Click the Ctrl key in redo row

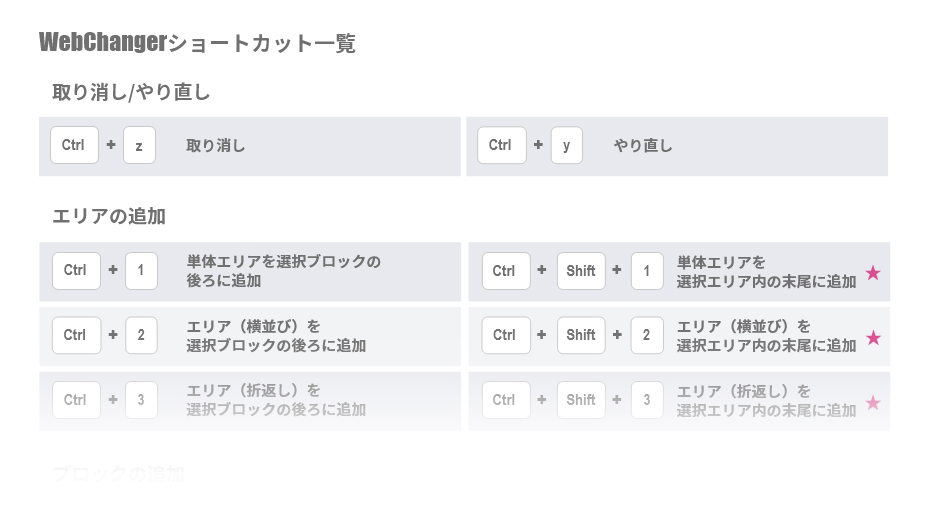pyautogui.click(x=501, y=145)
